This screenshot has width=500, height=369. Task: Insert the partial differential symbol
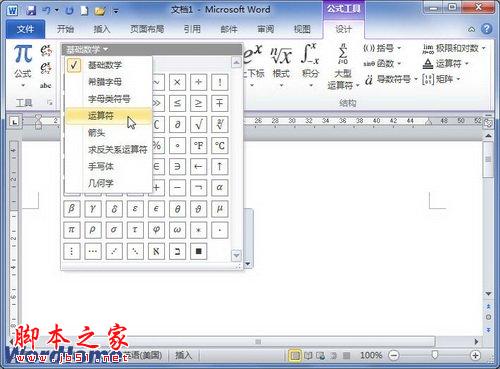coord(177,124)
